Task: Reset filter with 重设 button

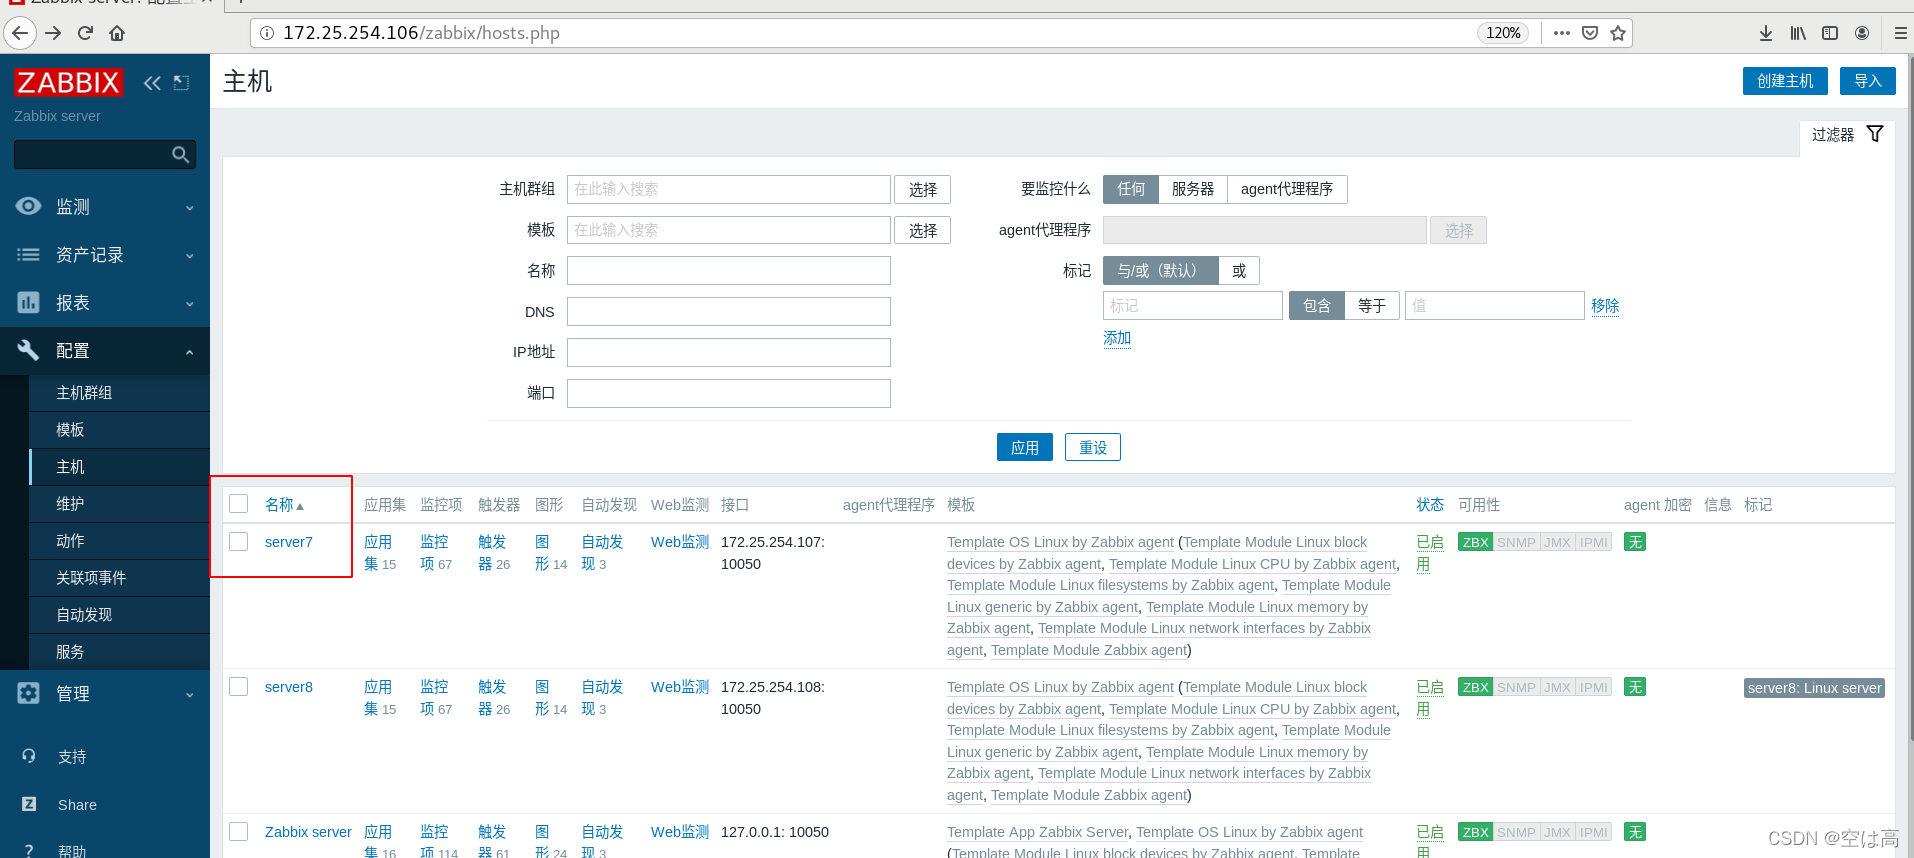Action: (x=1093, y=447)
